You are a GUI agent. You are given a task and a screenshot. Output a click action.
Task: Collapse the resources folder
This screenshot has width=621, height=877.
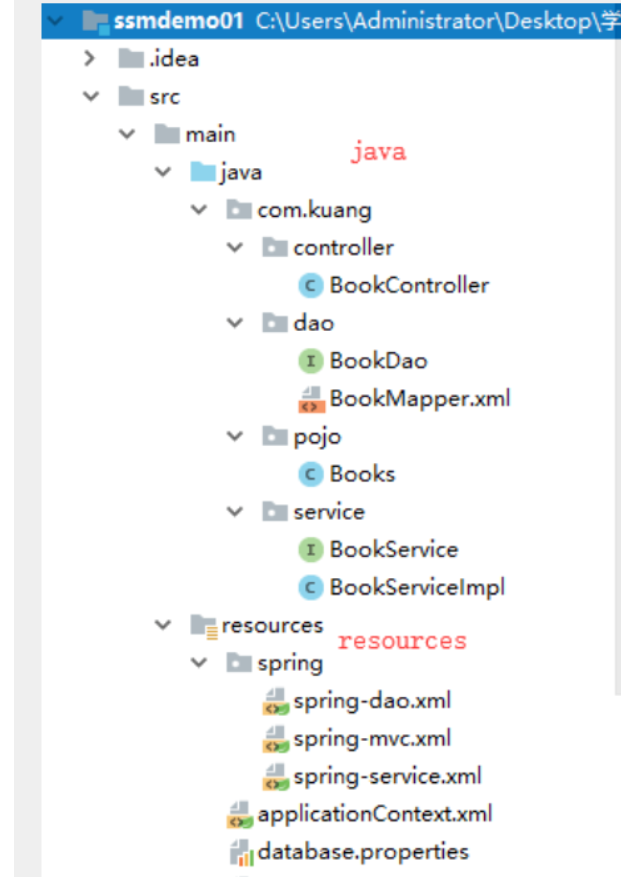(x=163, y=625)
